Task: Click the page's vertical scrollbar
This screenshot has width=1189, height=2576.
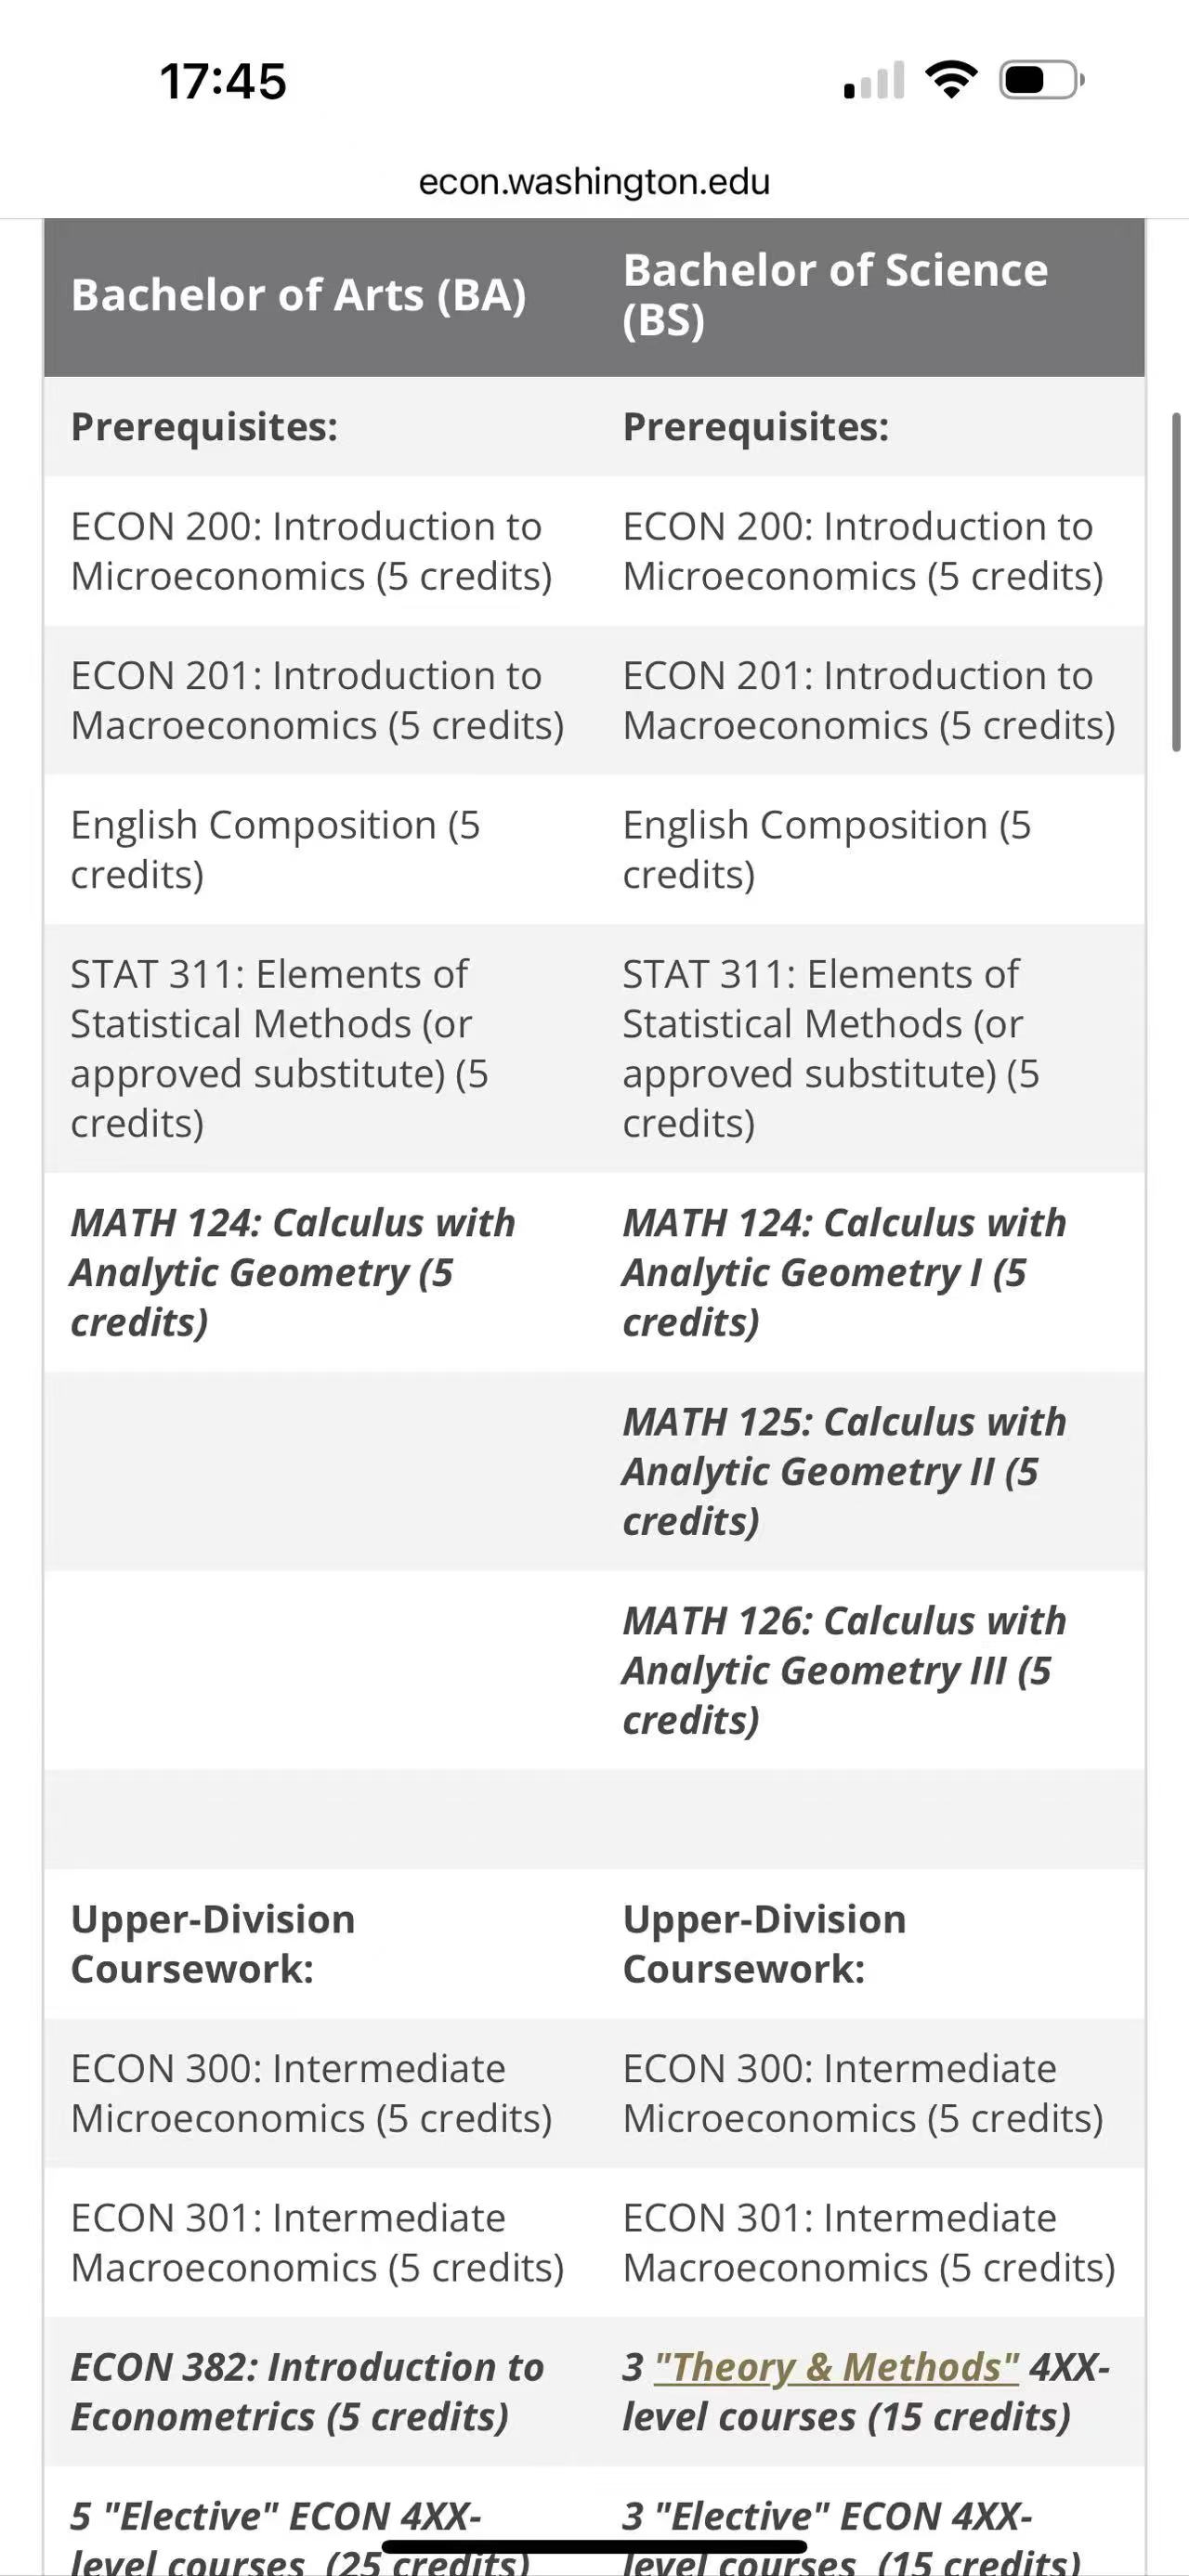Action: (x=1176, y=582)
